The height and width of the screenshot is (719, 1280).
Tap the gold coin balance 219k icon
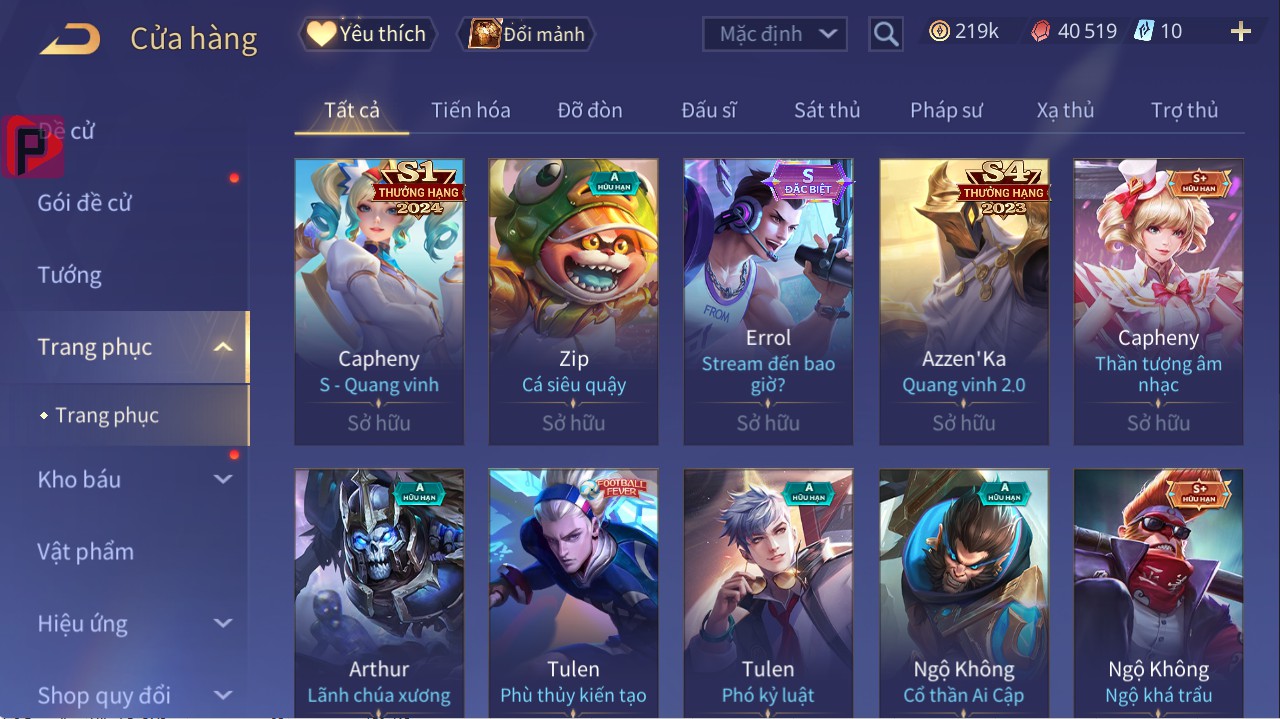click(939, 32)
